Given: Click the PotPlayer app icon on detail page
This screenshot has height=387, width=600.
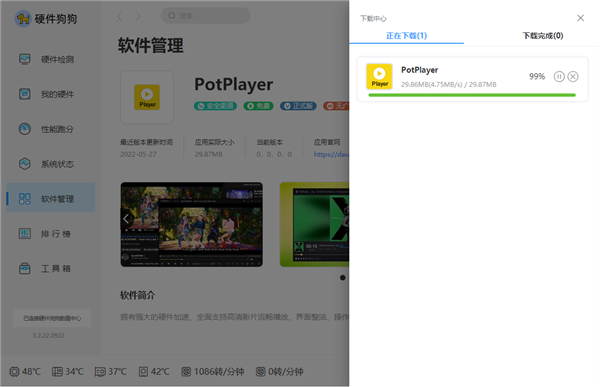Looking at the screenshot, I should [x=147, y=97].
